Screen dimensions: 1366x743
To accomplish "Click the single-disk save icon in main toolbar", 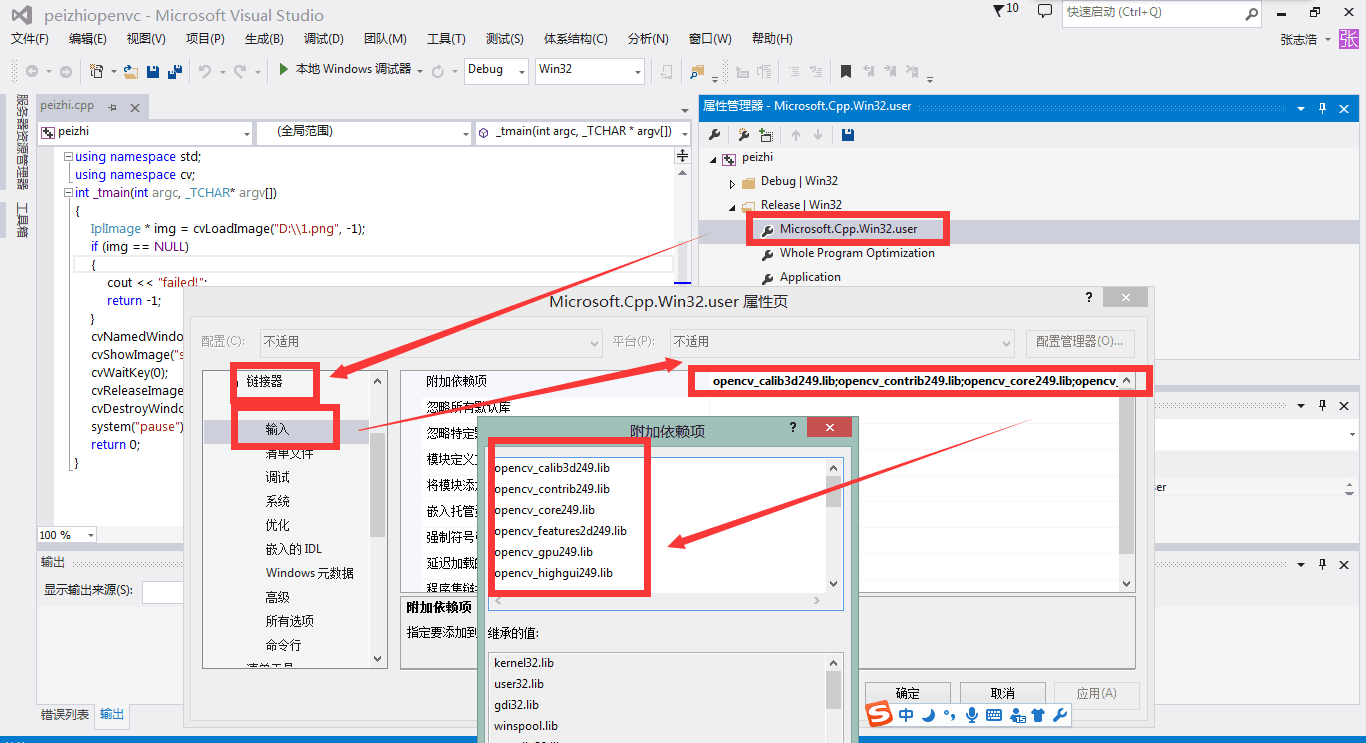I will point(153,71).
